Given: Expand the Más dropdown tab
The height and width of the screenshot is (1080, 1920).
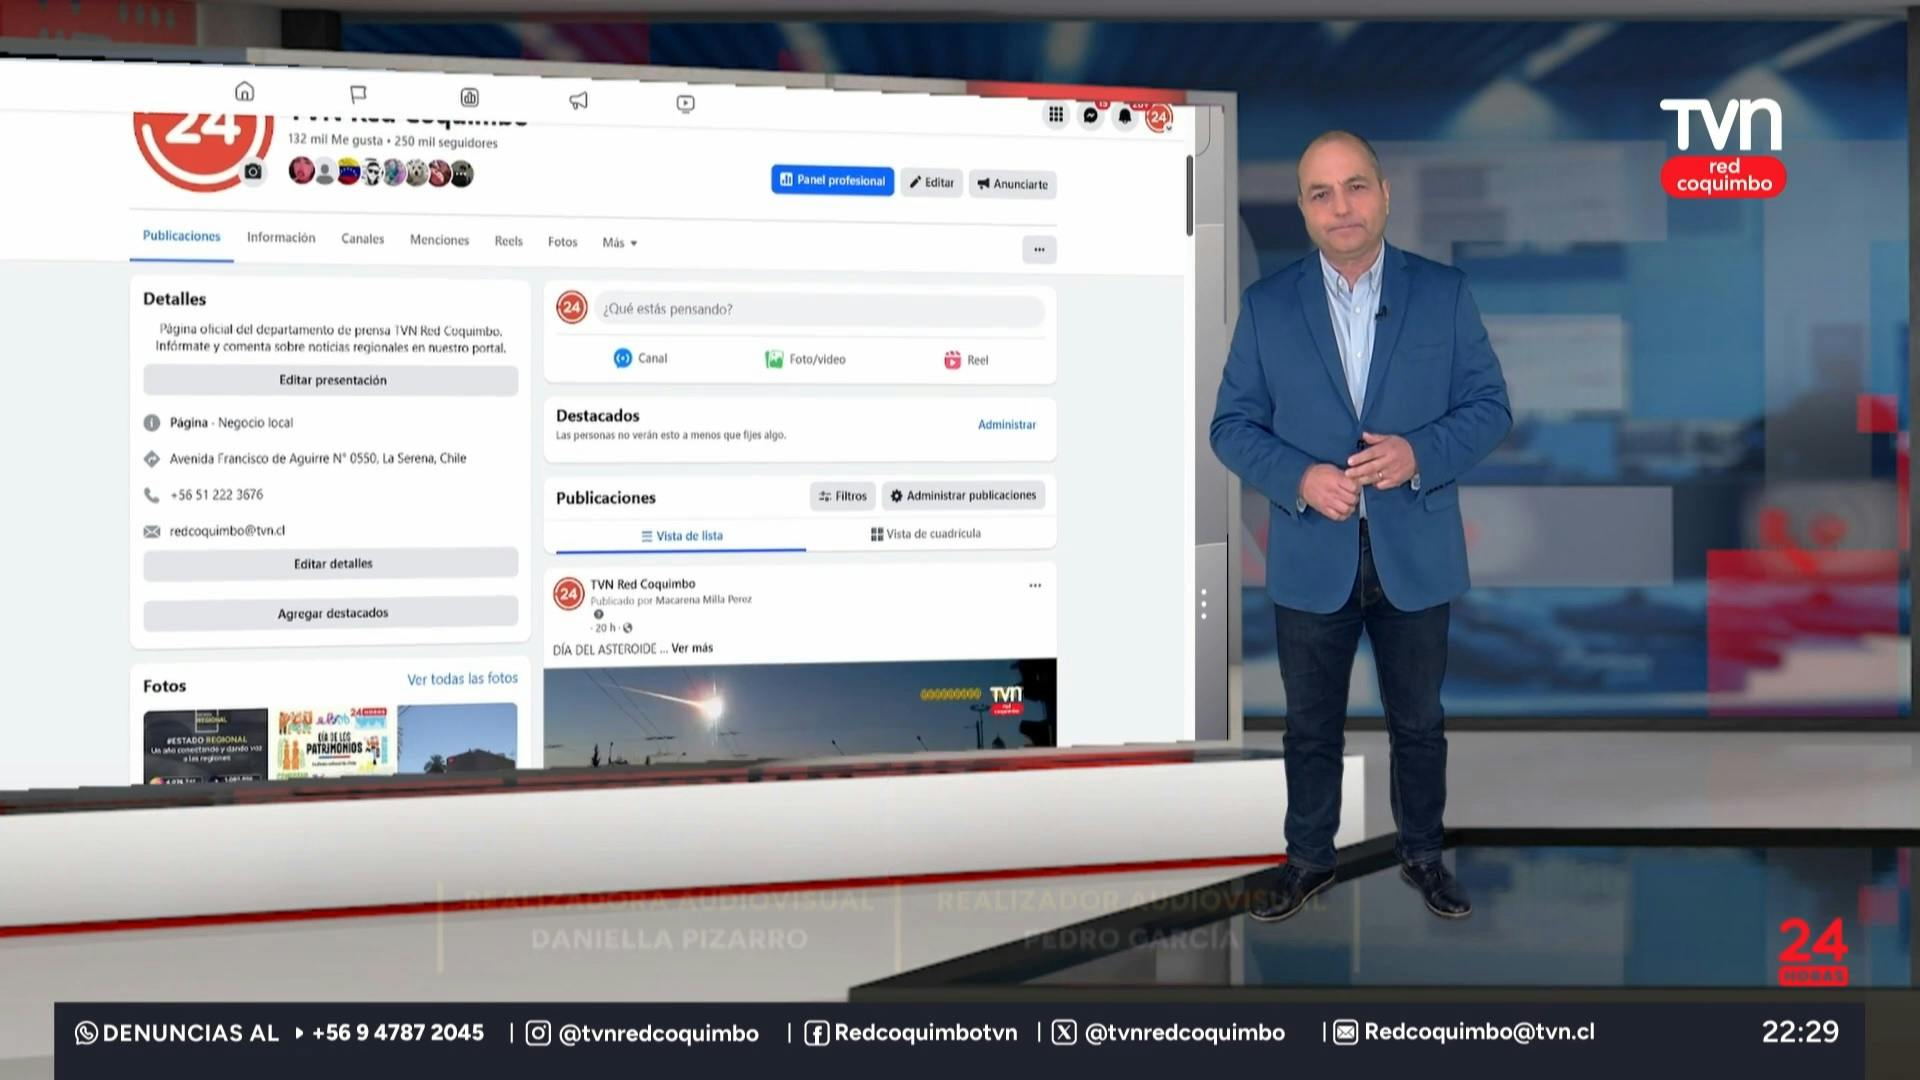Looking at the screenshot, I should pos(619,243).
